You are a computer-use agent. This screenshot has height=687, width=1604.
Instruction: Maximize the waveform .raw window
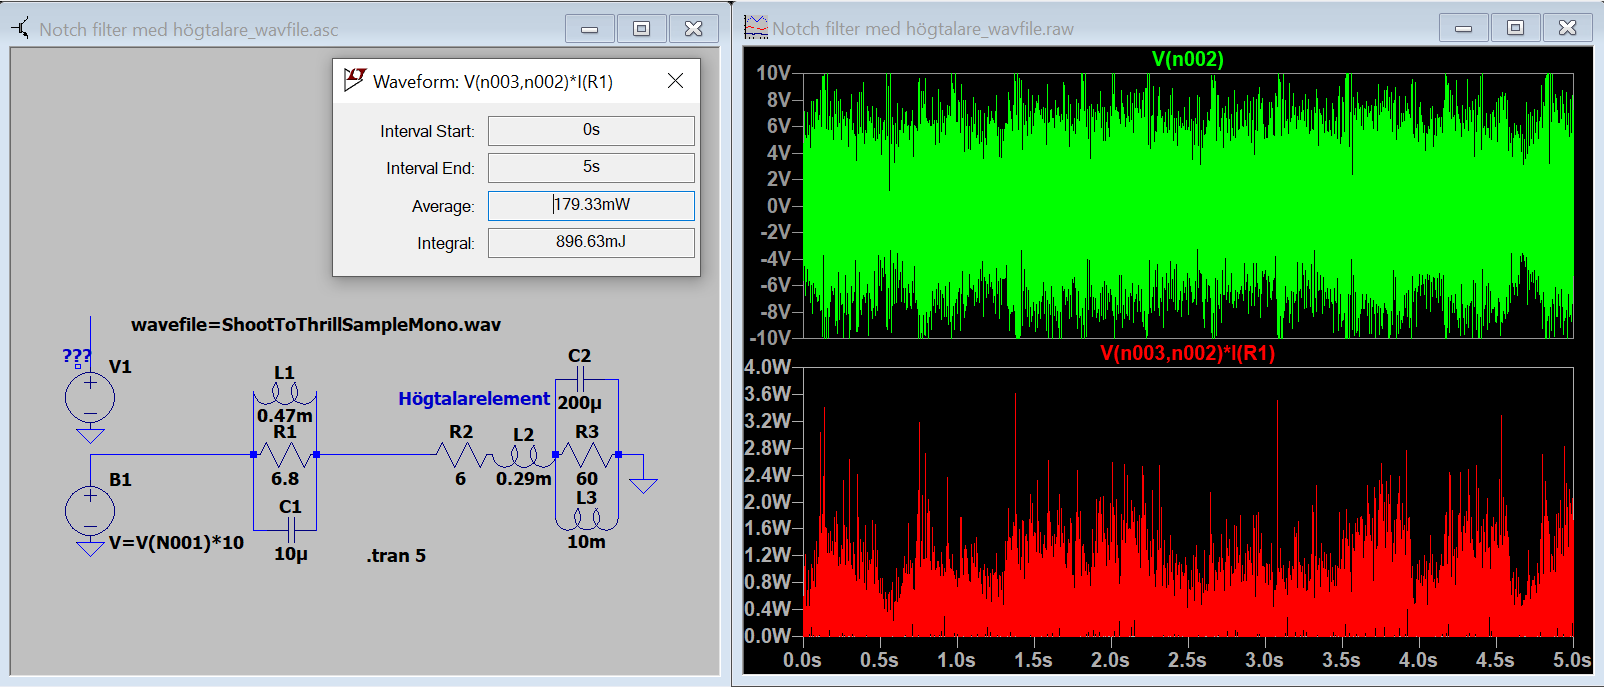click(x=1515, y=28)
